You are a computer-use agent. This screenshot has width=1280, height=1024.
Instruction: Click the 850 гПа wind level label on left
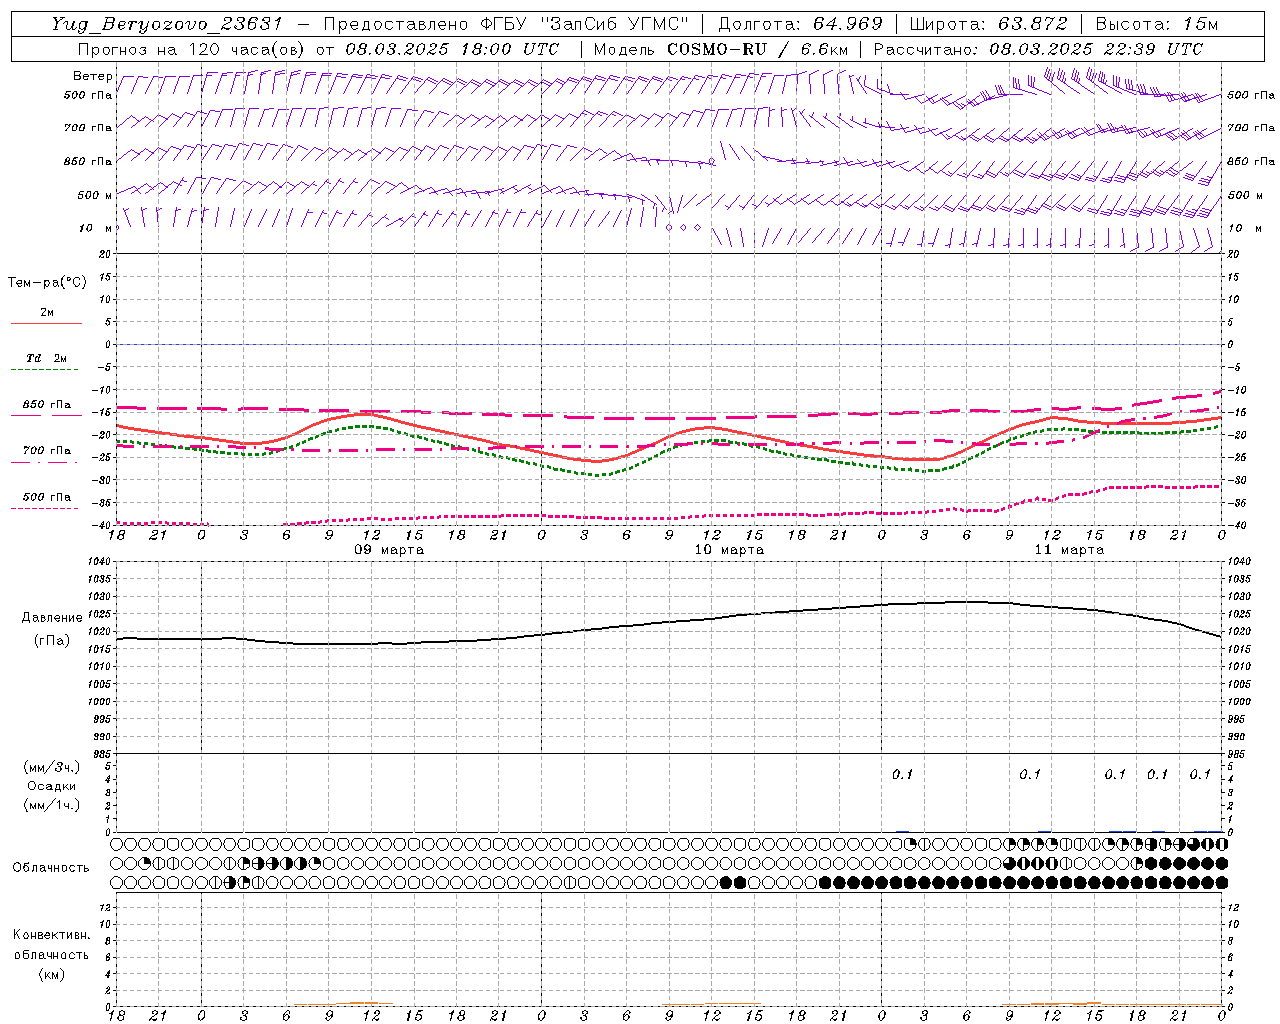coord(88,161)
